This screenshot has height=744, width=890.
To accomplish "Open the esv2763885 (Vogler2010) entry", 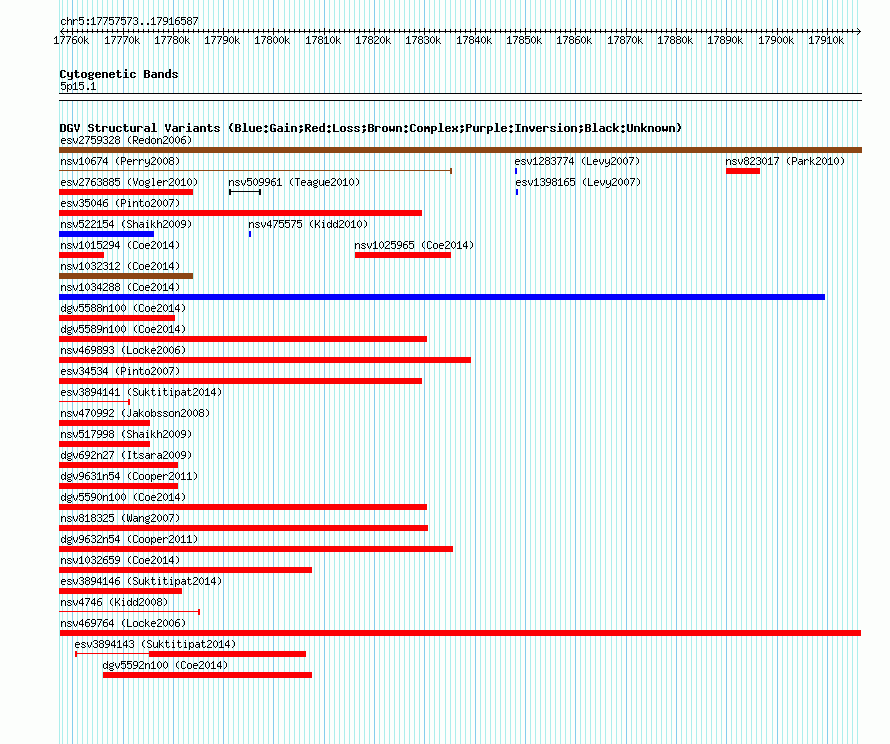I will point(129,182).
